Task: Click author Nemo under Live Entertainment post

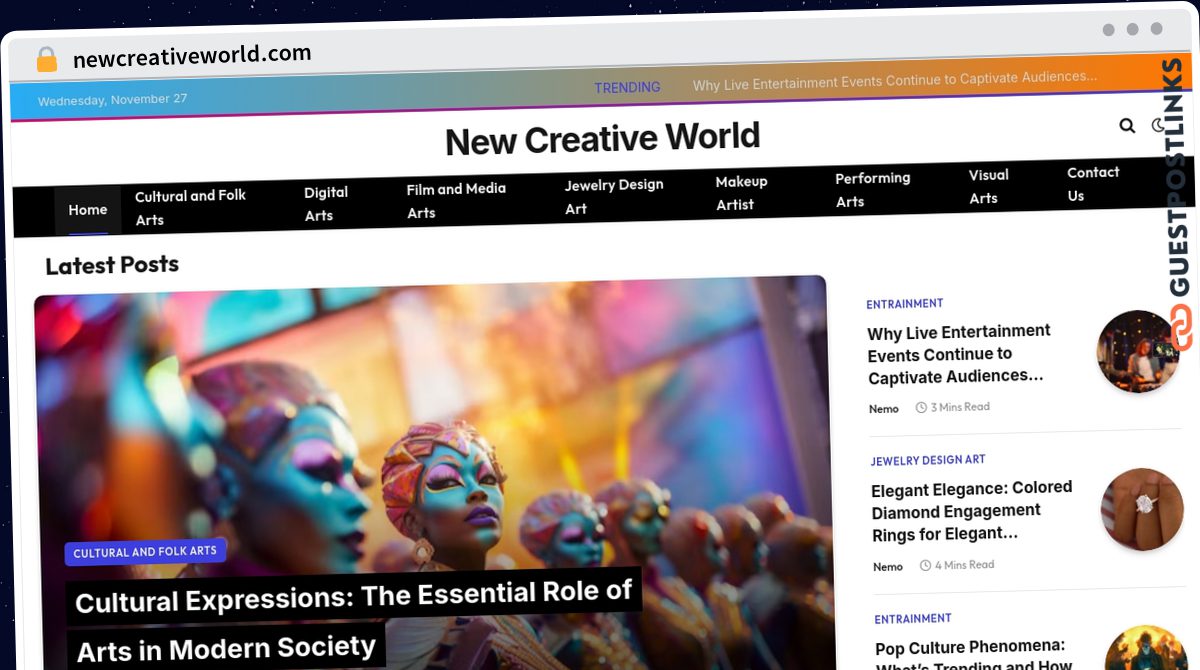Action: pyautogui.click(x=883, y=409)
